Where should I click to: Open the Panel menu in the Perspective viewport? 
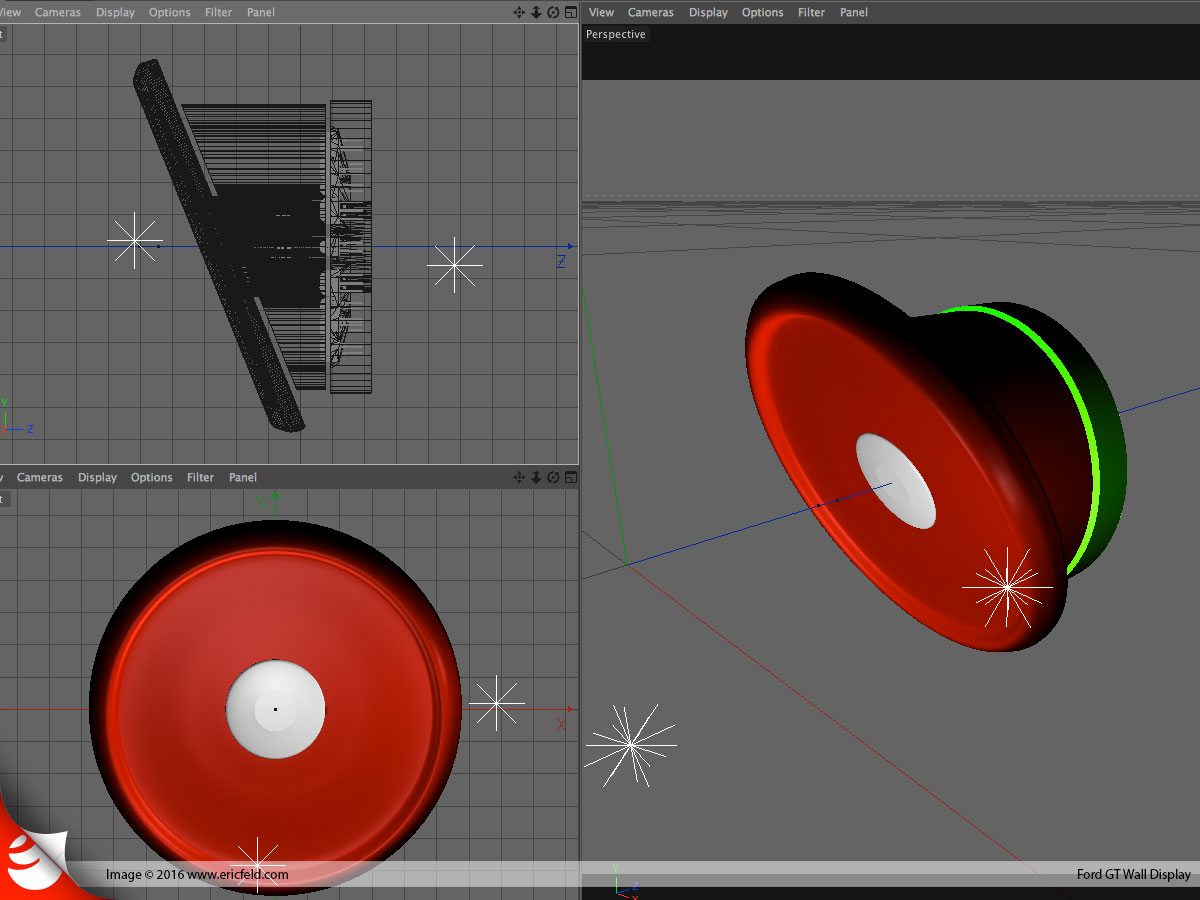(854, 12)
